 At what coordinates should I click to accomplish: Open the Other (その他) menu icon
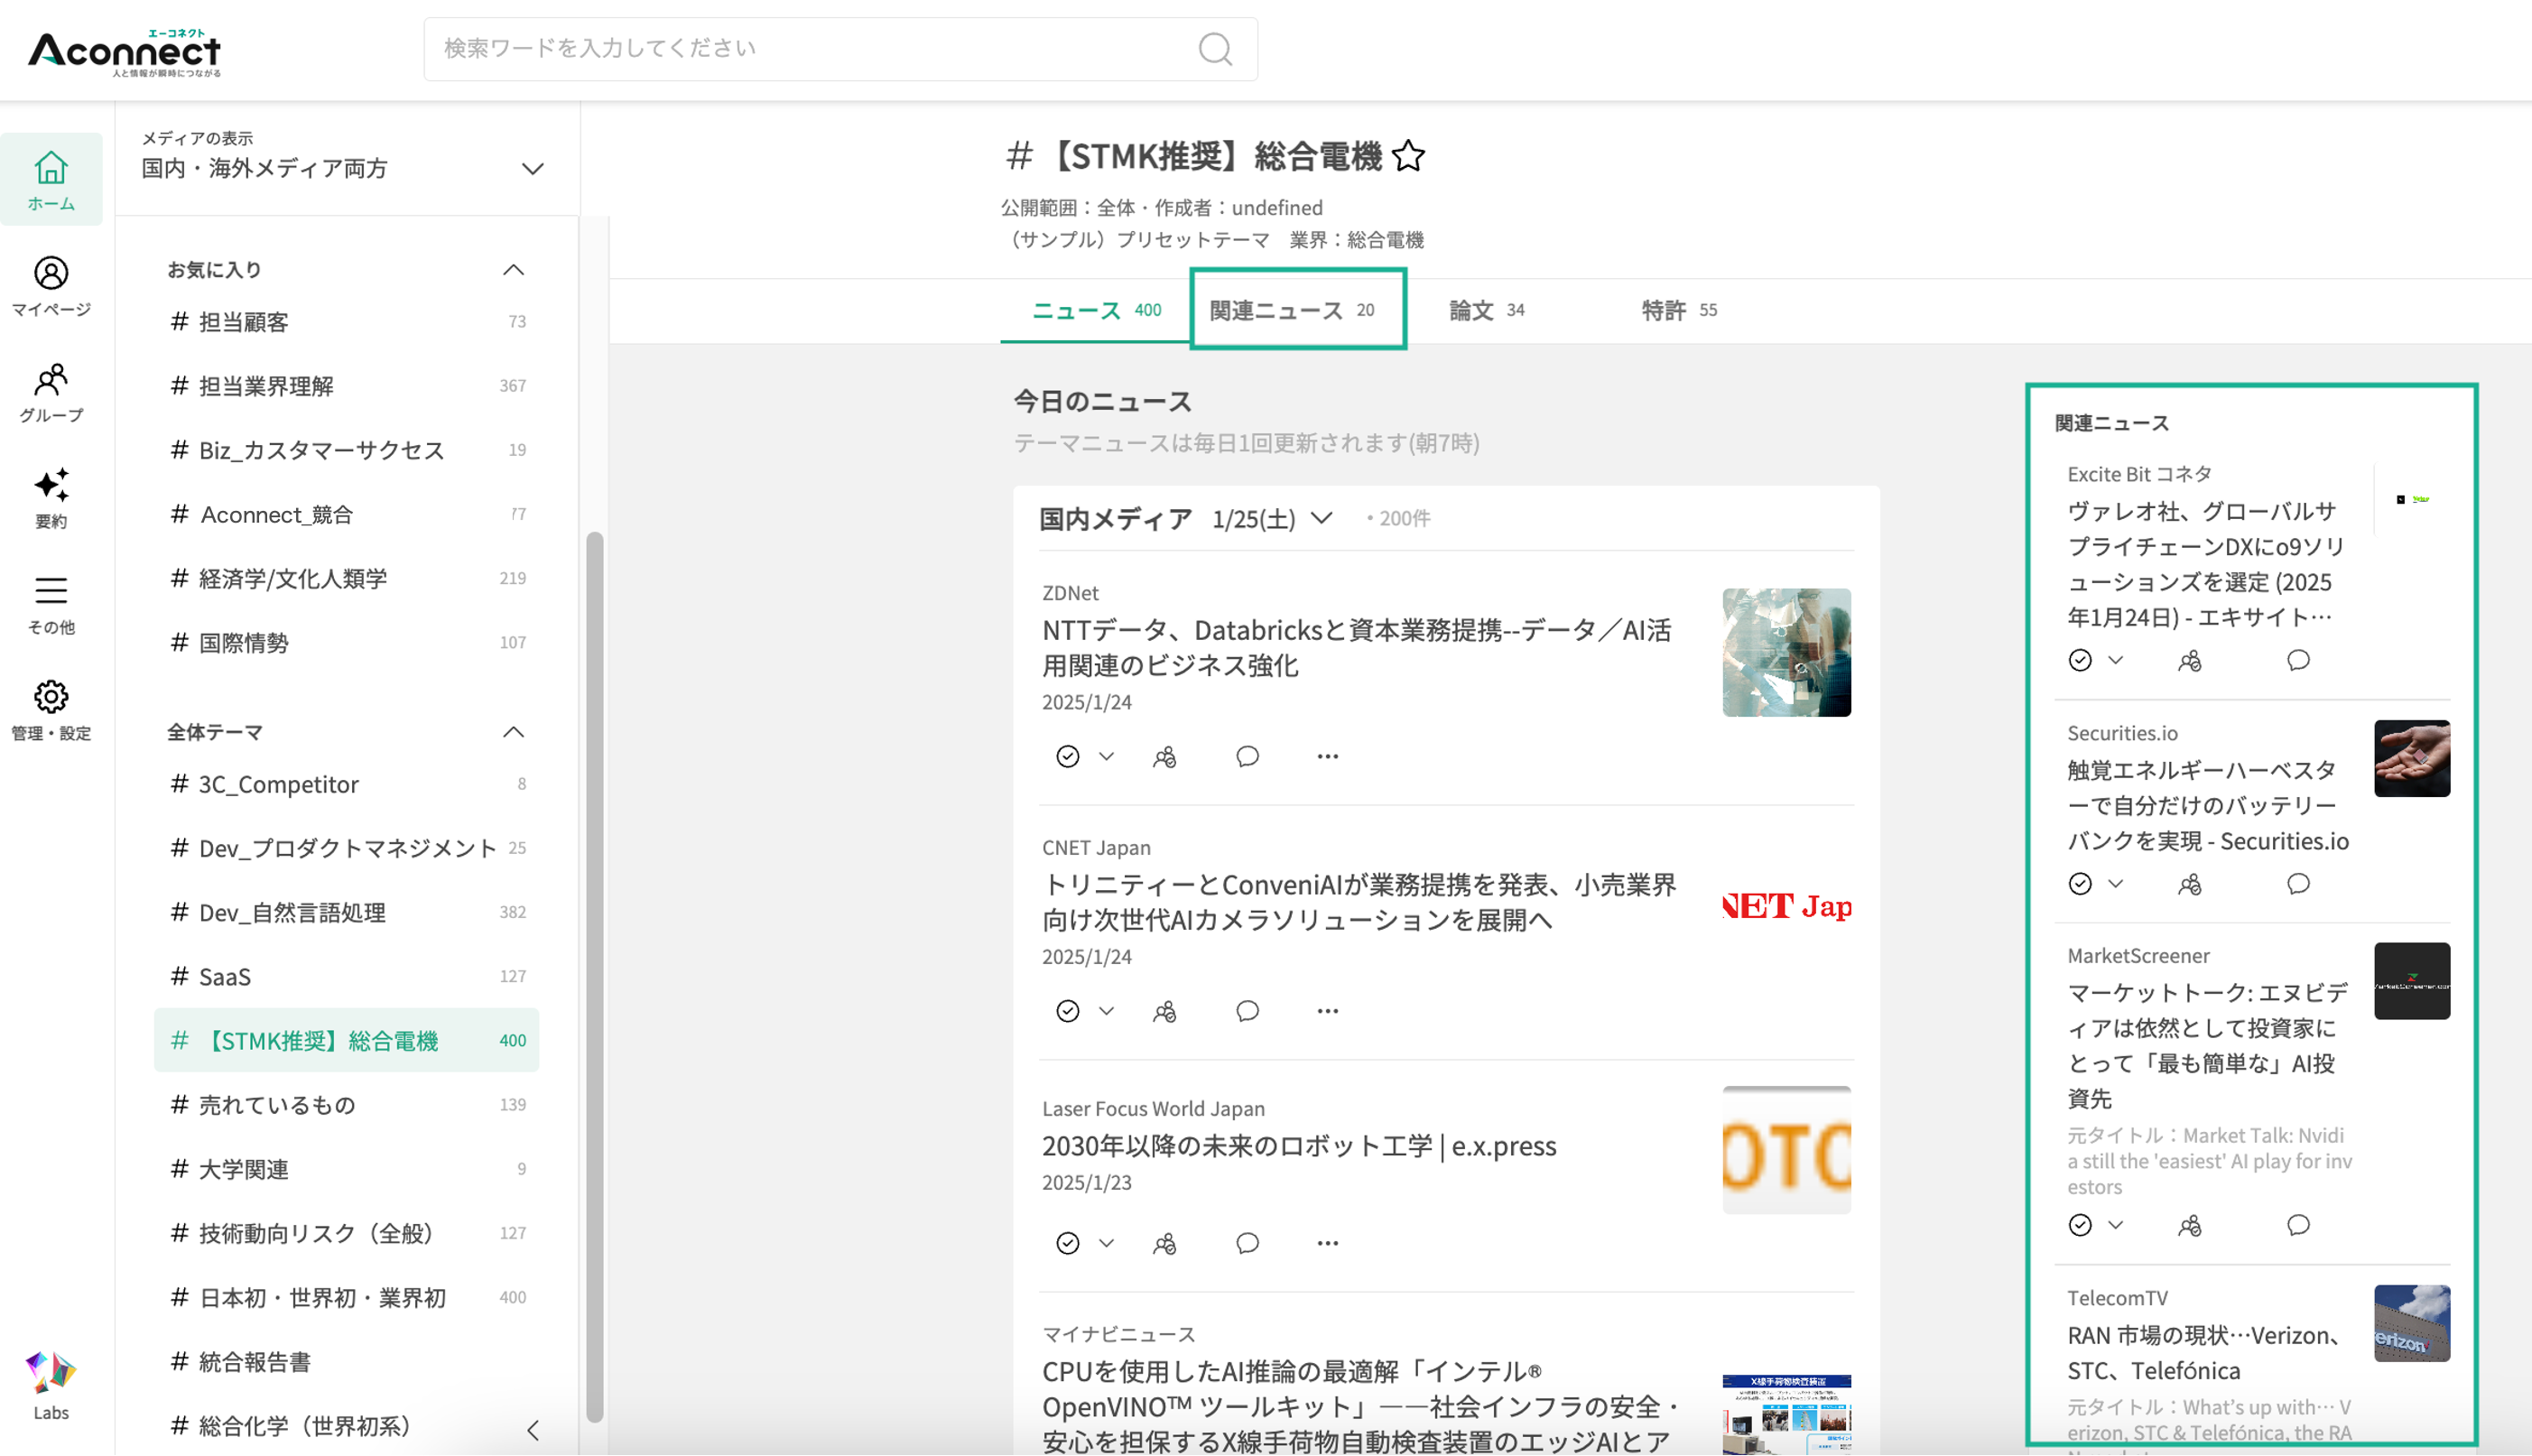pyautogui.click(x=51, y=604)
